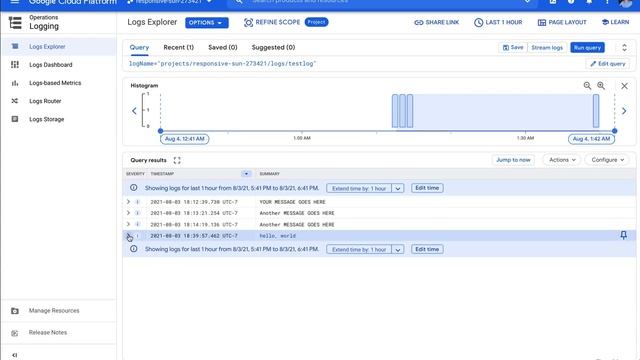640x360 pixels.
Task: Switch to the Recent (1) tab
Action: [x=178, y=47]
